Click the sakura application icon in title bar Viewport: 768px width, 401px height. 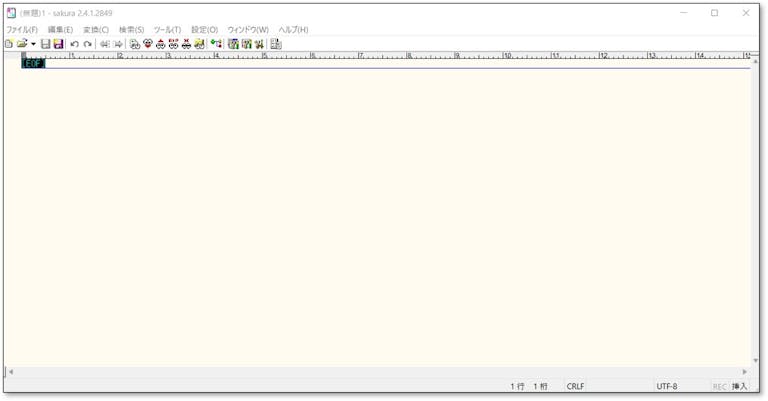click(x=11, y=13)
